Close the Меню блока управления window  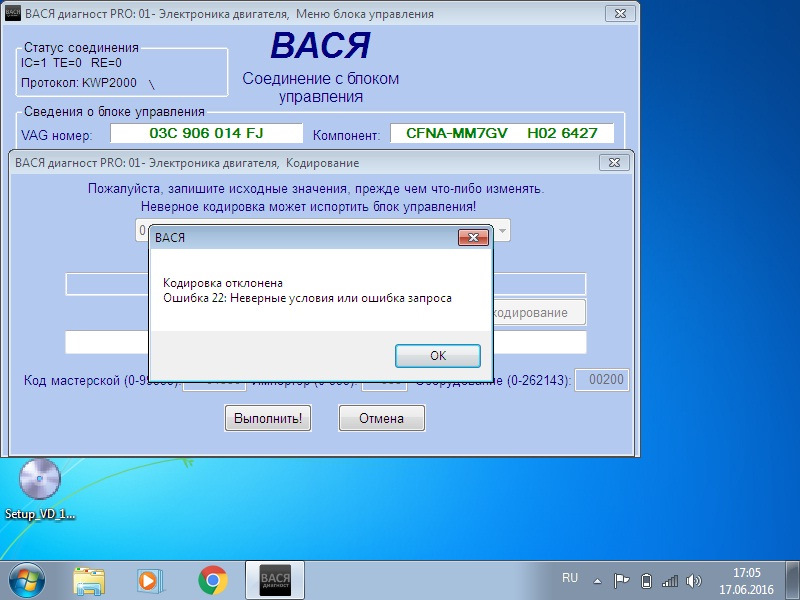620,14
